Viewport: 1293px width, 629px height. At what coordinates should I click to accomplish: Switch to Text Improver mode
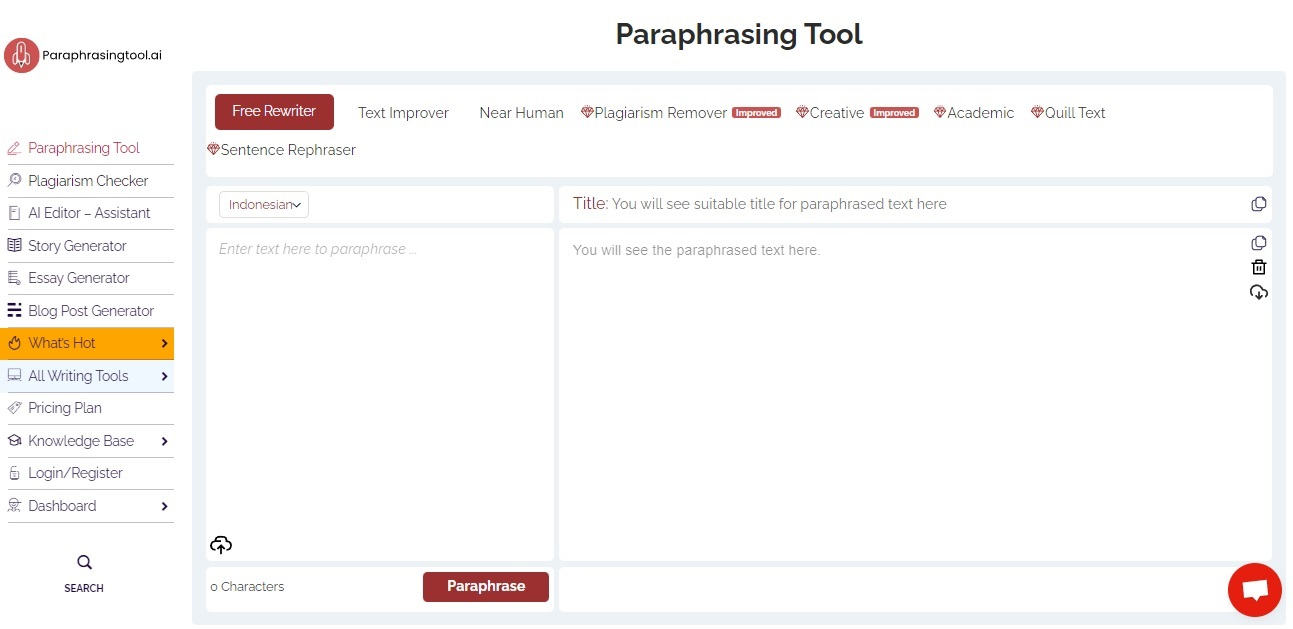(x=404, y=113)
